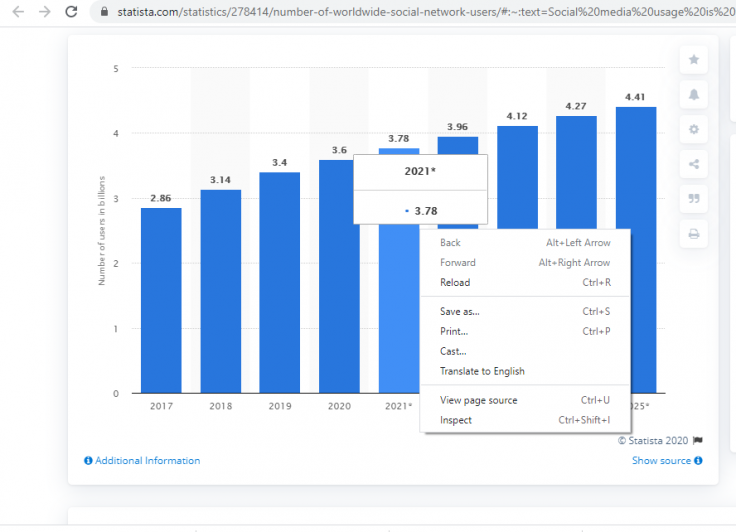Click the Show source link
Viewport: 736px width, 532px height.
pos(661,461)
